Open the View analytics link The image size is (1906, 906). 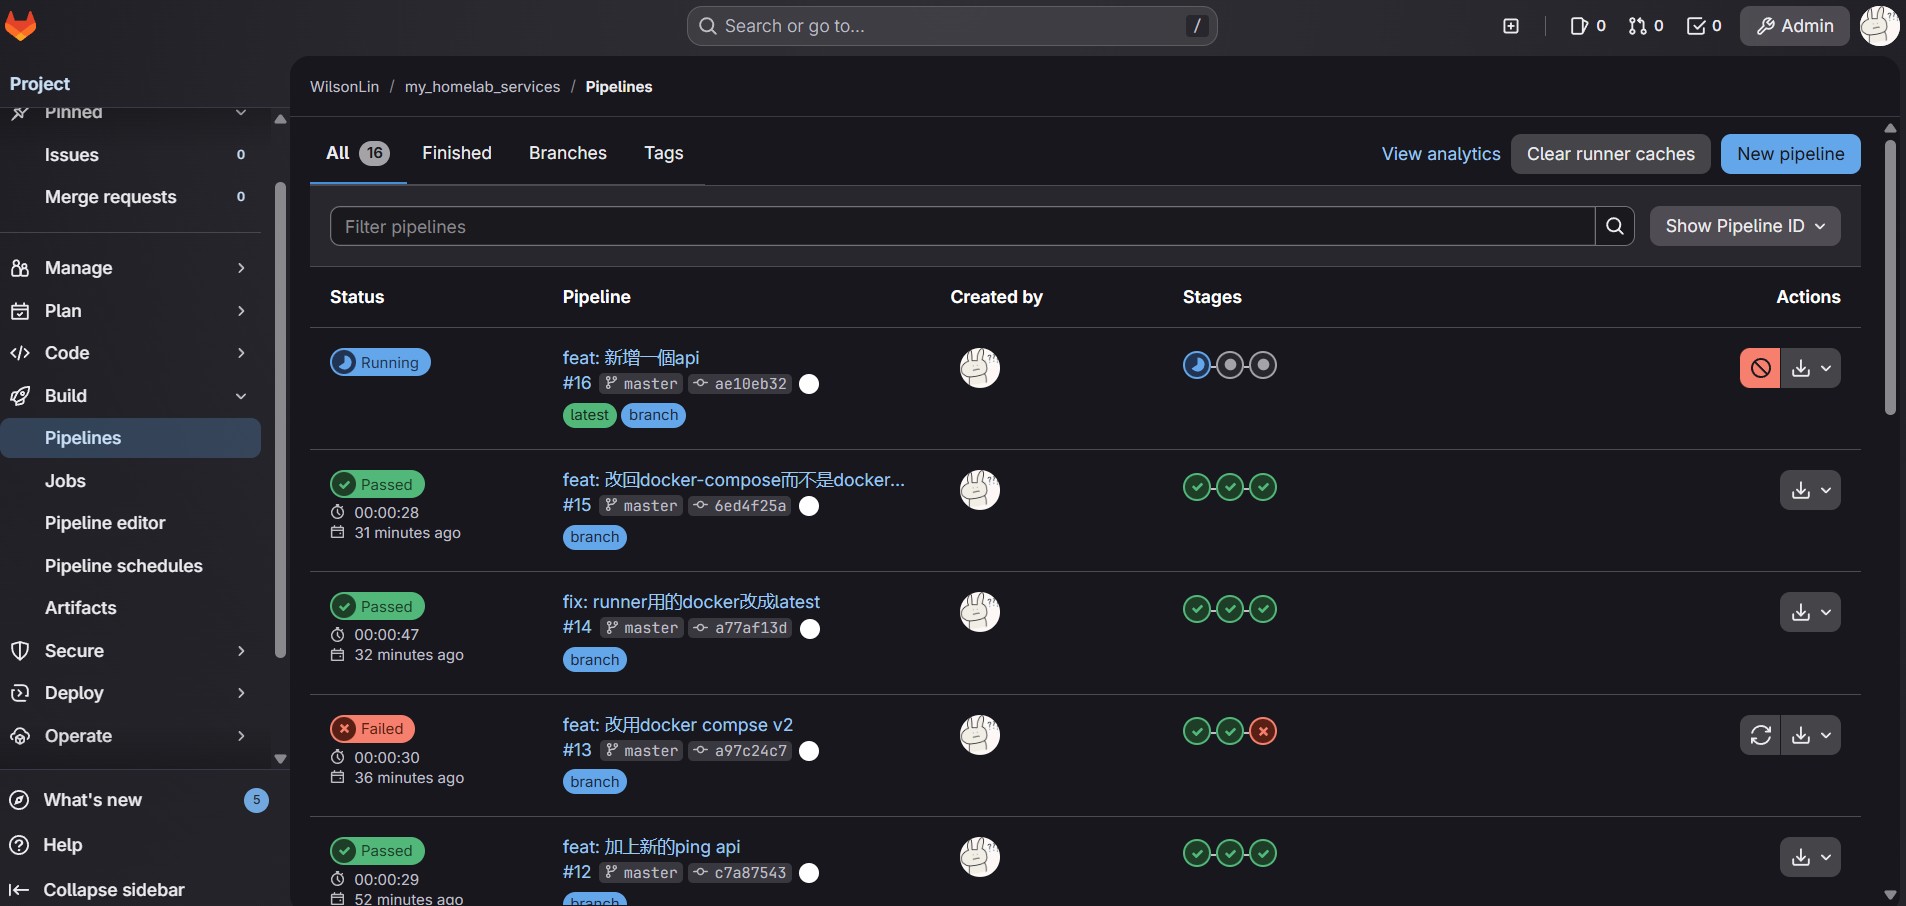(x=1440, y=154)
